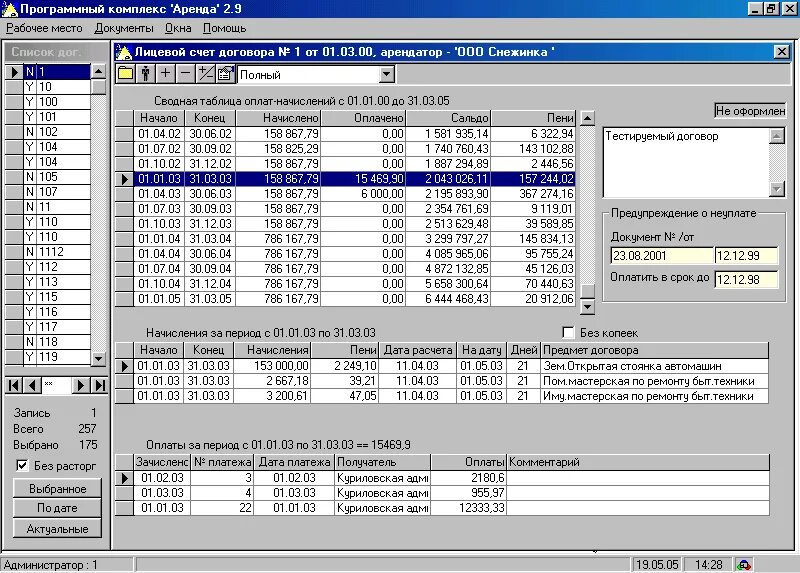Click the application icon in title bar

(9, 9)
